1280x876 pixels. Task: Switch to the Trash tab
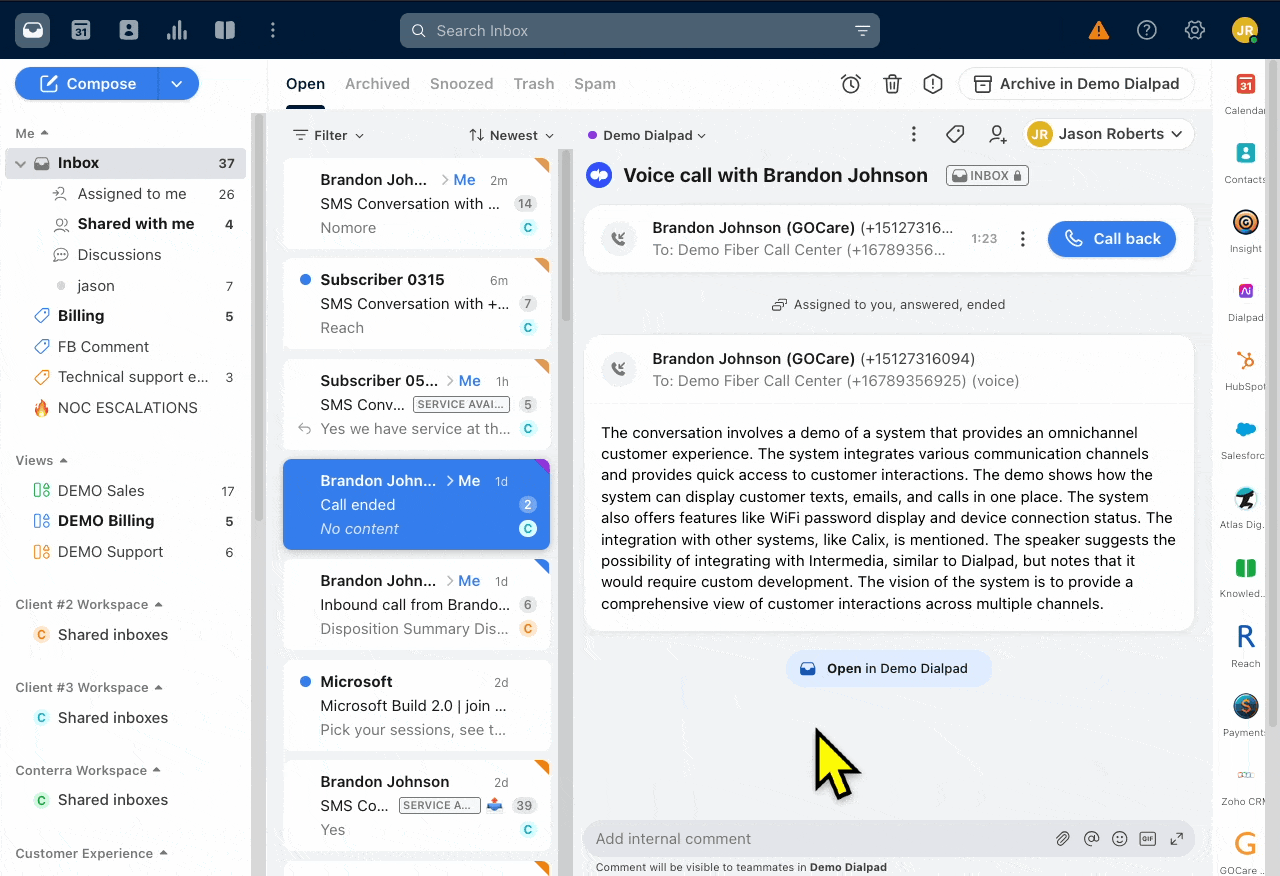pos(534,84)
